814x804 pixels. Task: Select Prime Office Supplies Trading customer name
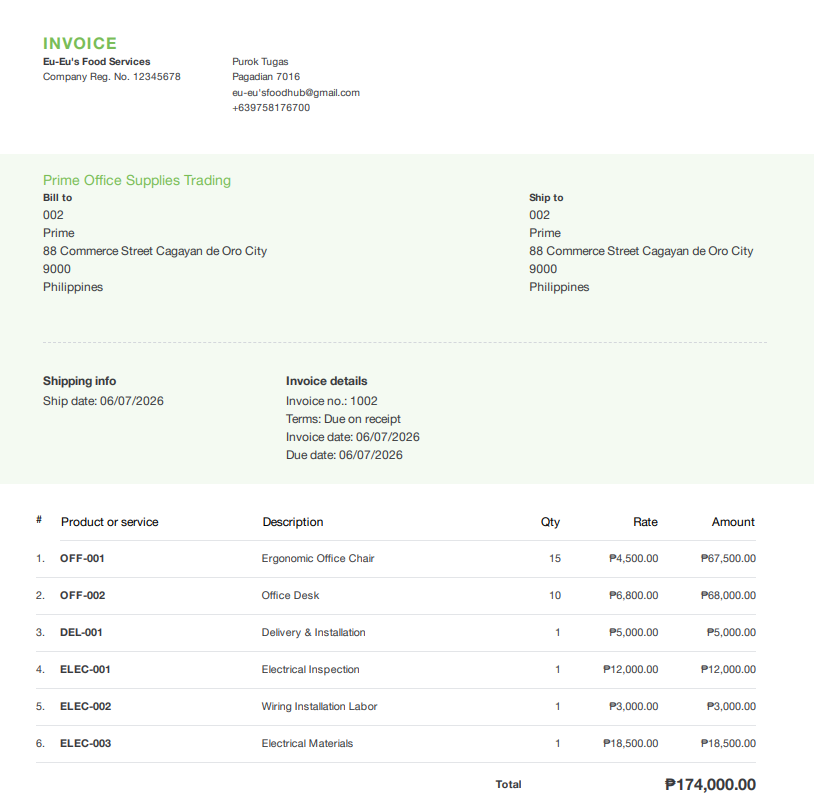tap(137, 180)
